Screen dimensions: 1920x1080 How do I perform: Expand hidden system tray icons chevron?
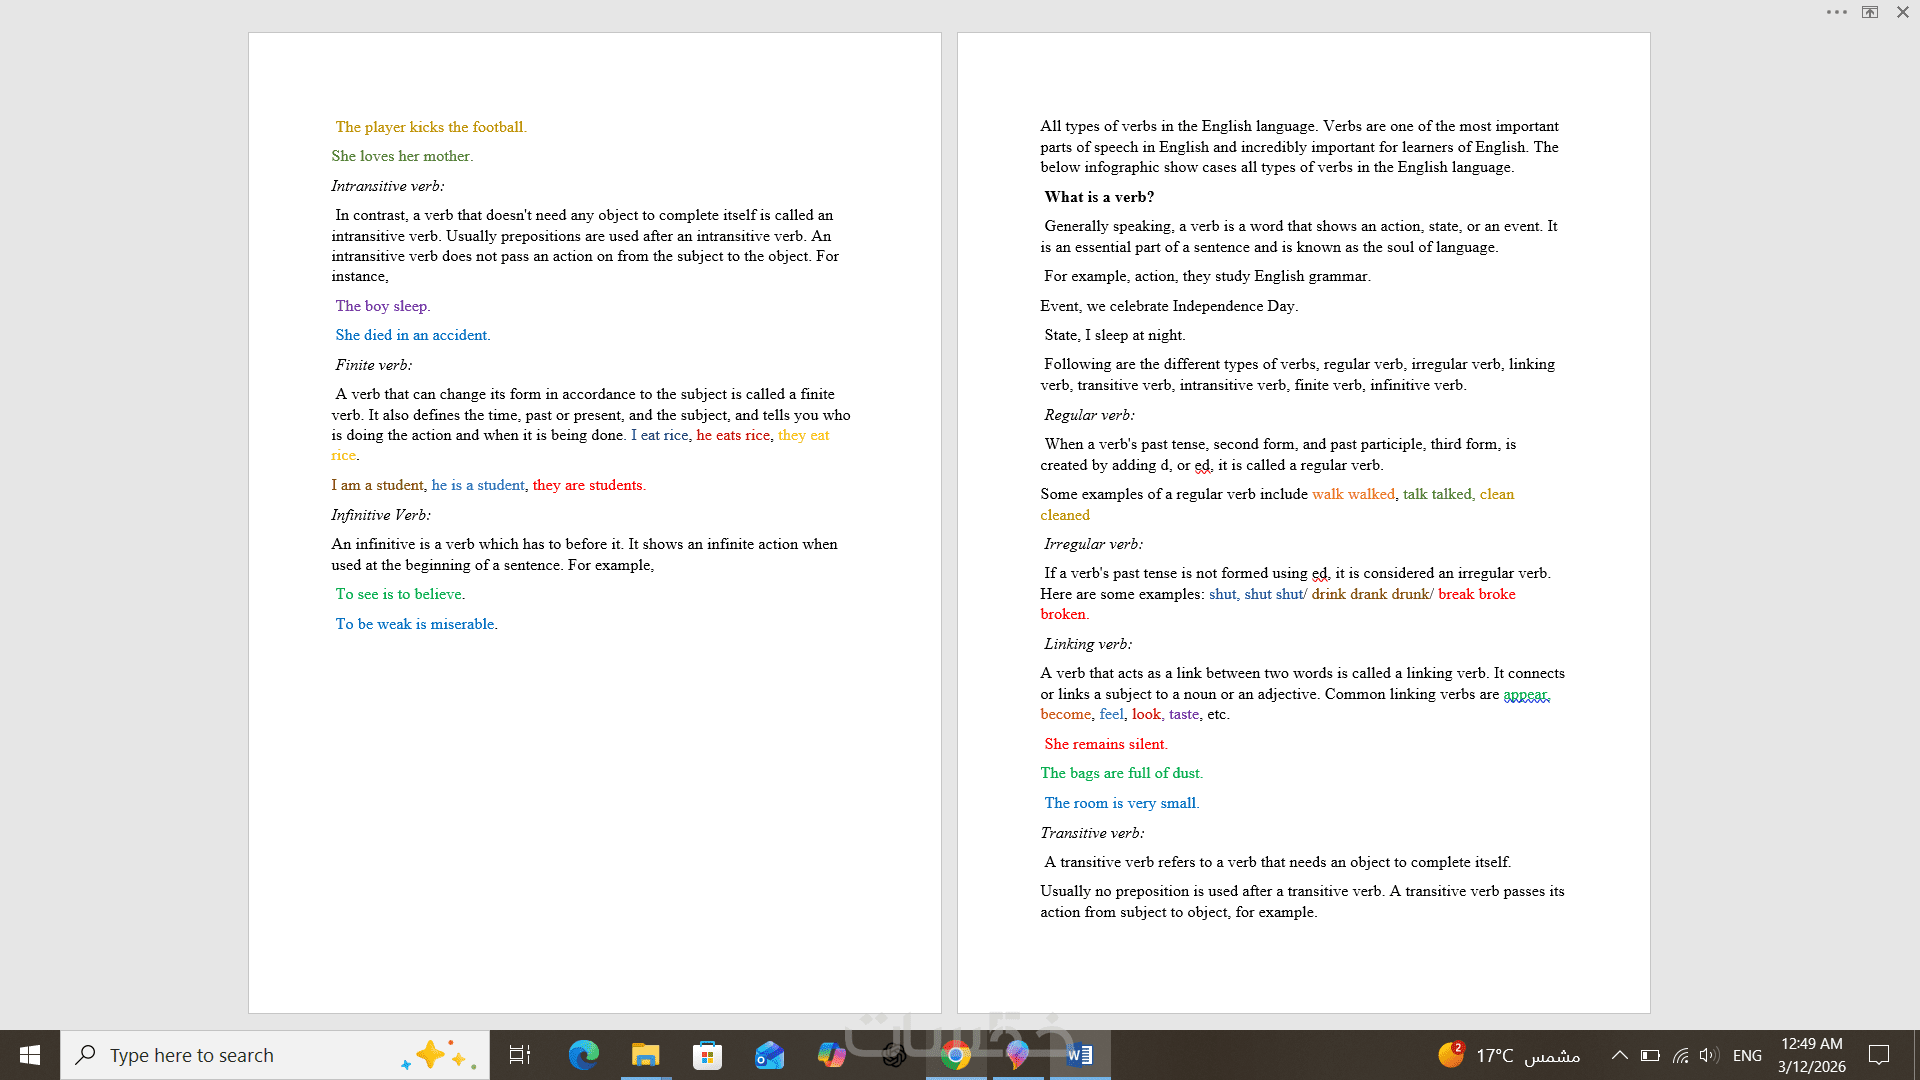[x=1620, y=1055]
